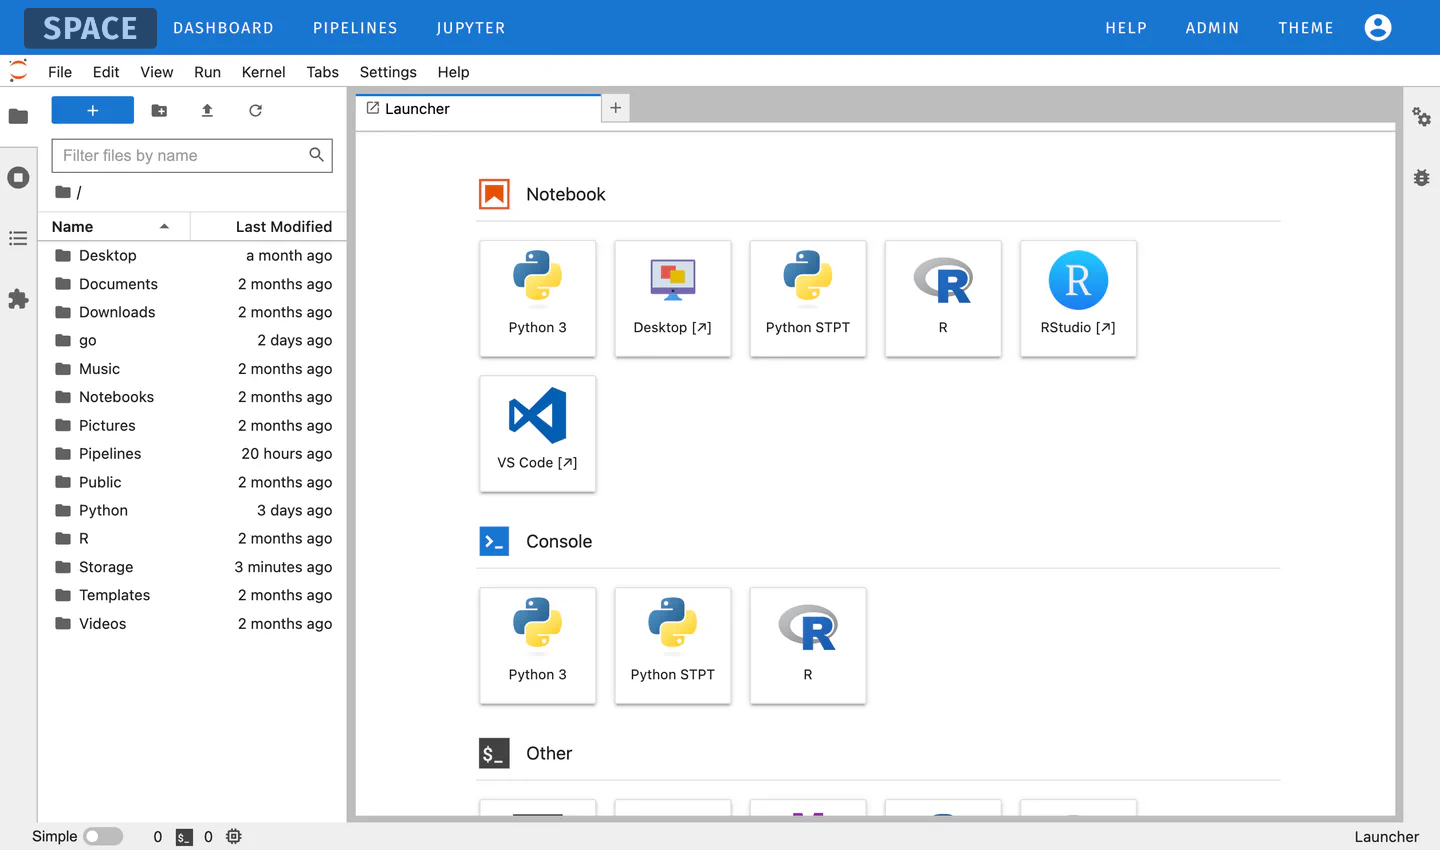The height and width of the screenshot is (850, 1440).
Task: Launch a Python STPT notebook
Action: 808,298
